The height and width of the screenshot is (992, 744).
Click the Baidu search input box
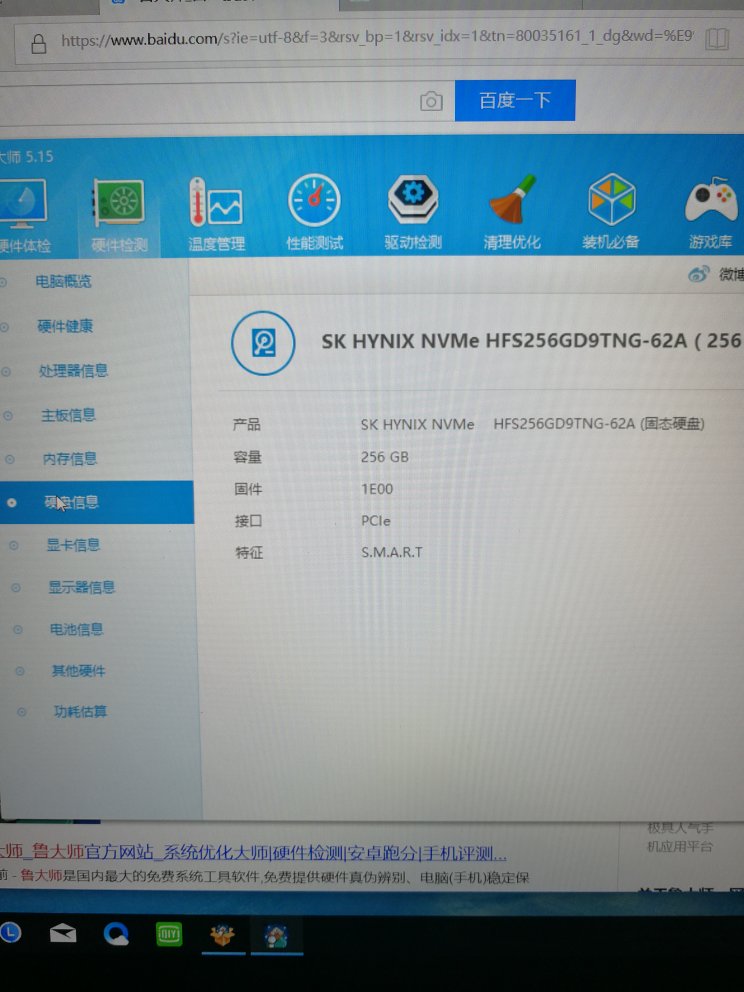[209, 101]
